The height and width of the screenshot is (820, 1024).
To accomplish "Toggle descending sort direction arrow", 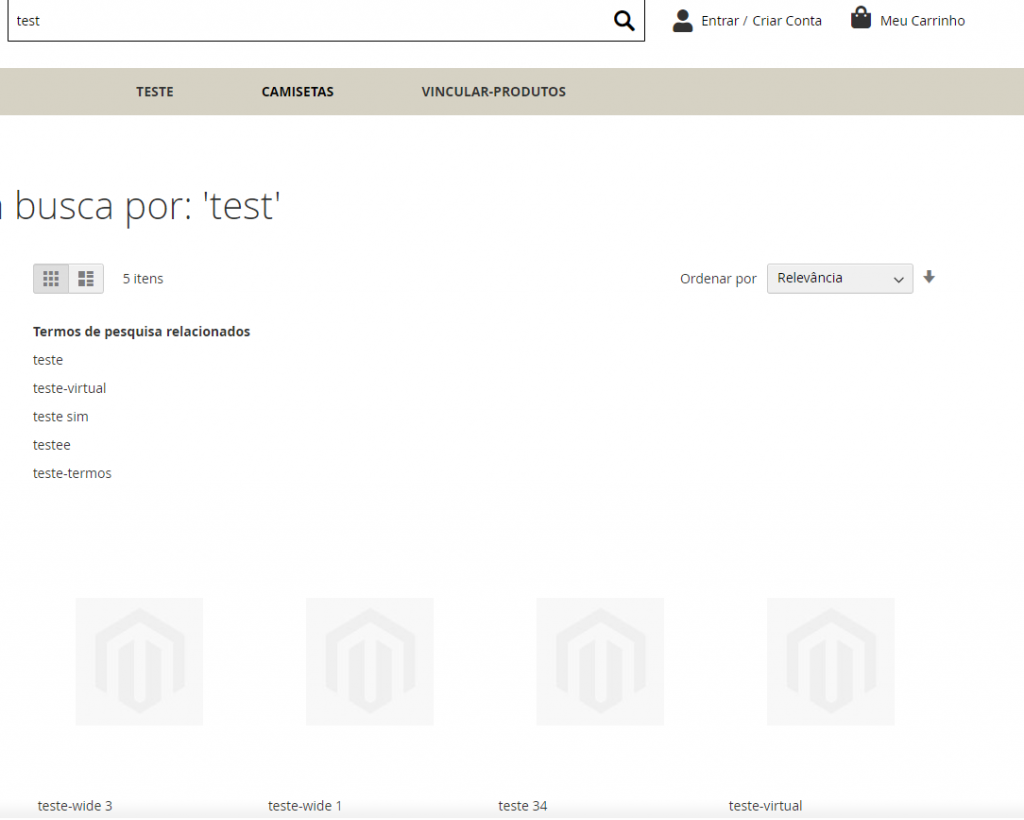I will click(929, 277).
